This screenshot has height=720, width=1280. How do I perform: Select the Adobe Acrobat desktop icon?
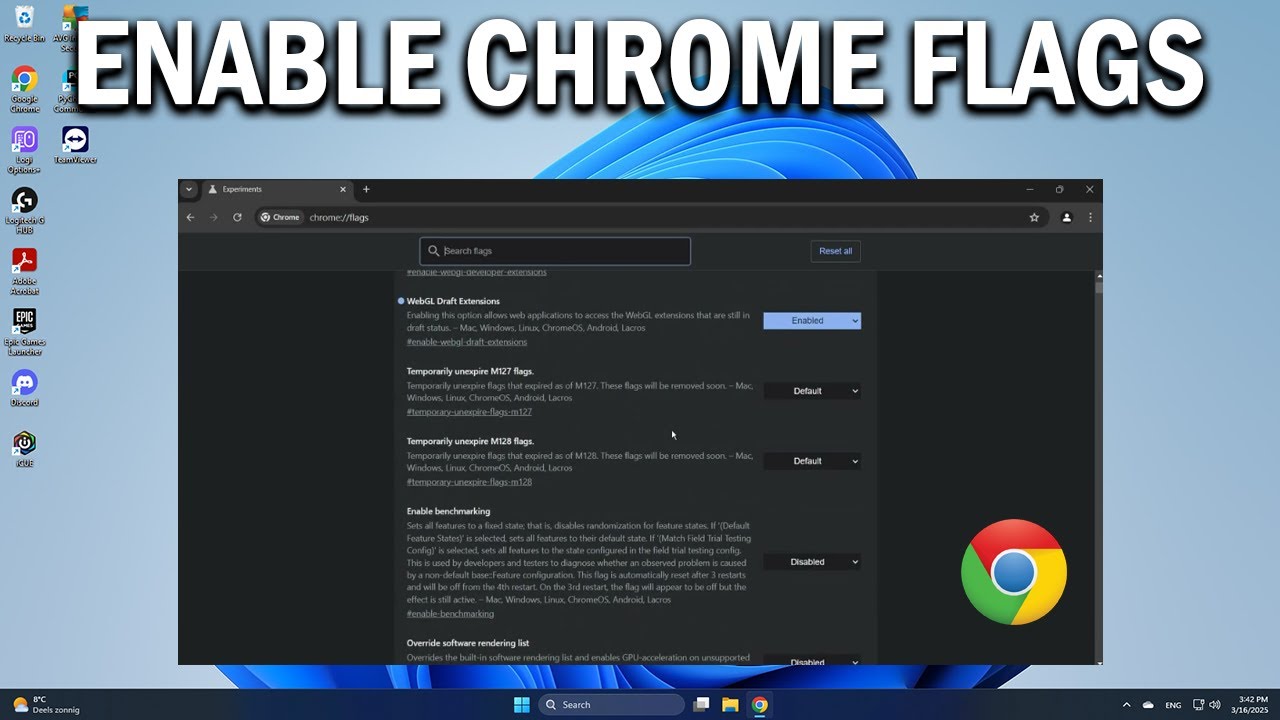(24, 271)
